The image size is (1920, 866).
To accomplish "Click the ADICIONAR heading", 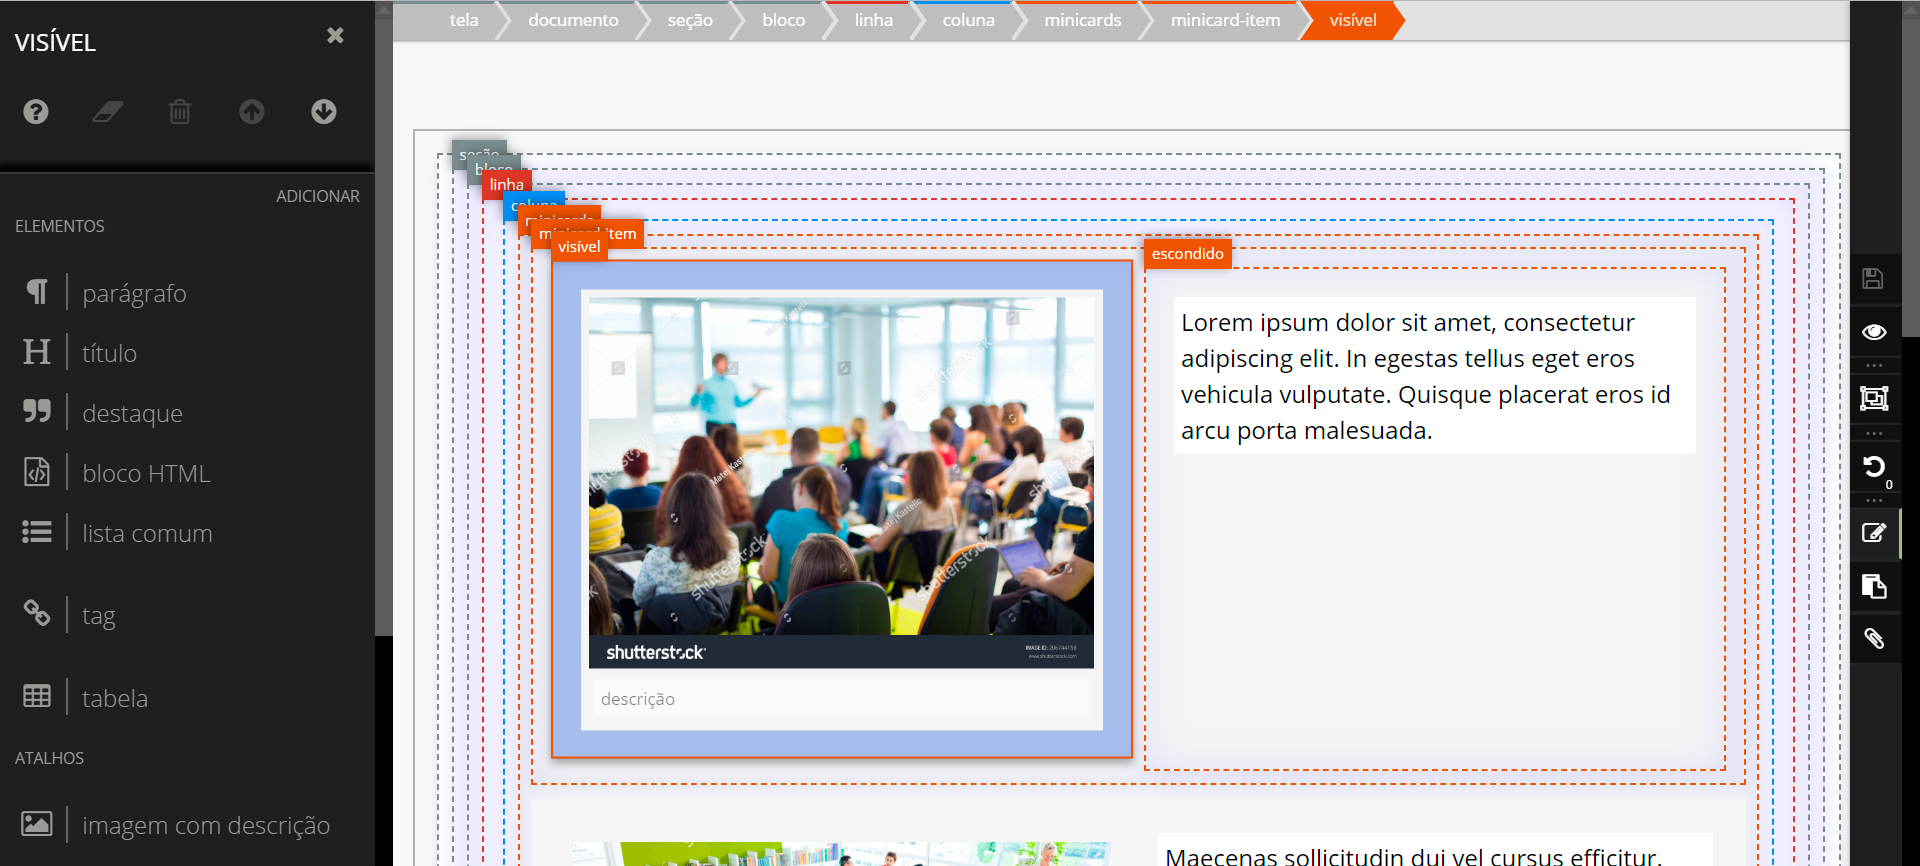I will [318, 196].
